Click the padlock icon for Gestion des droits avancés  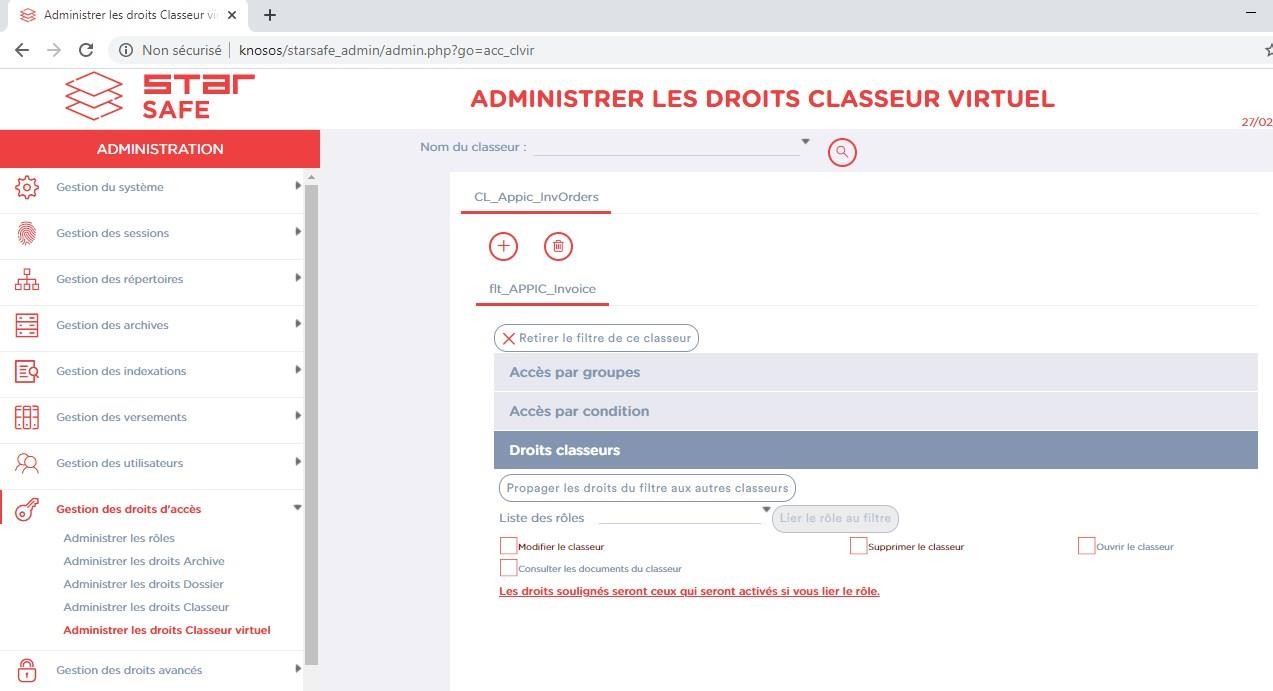[27, 670]
